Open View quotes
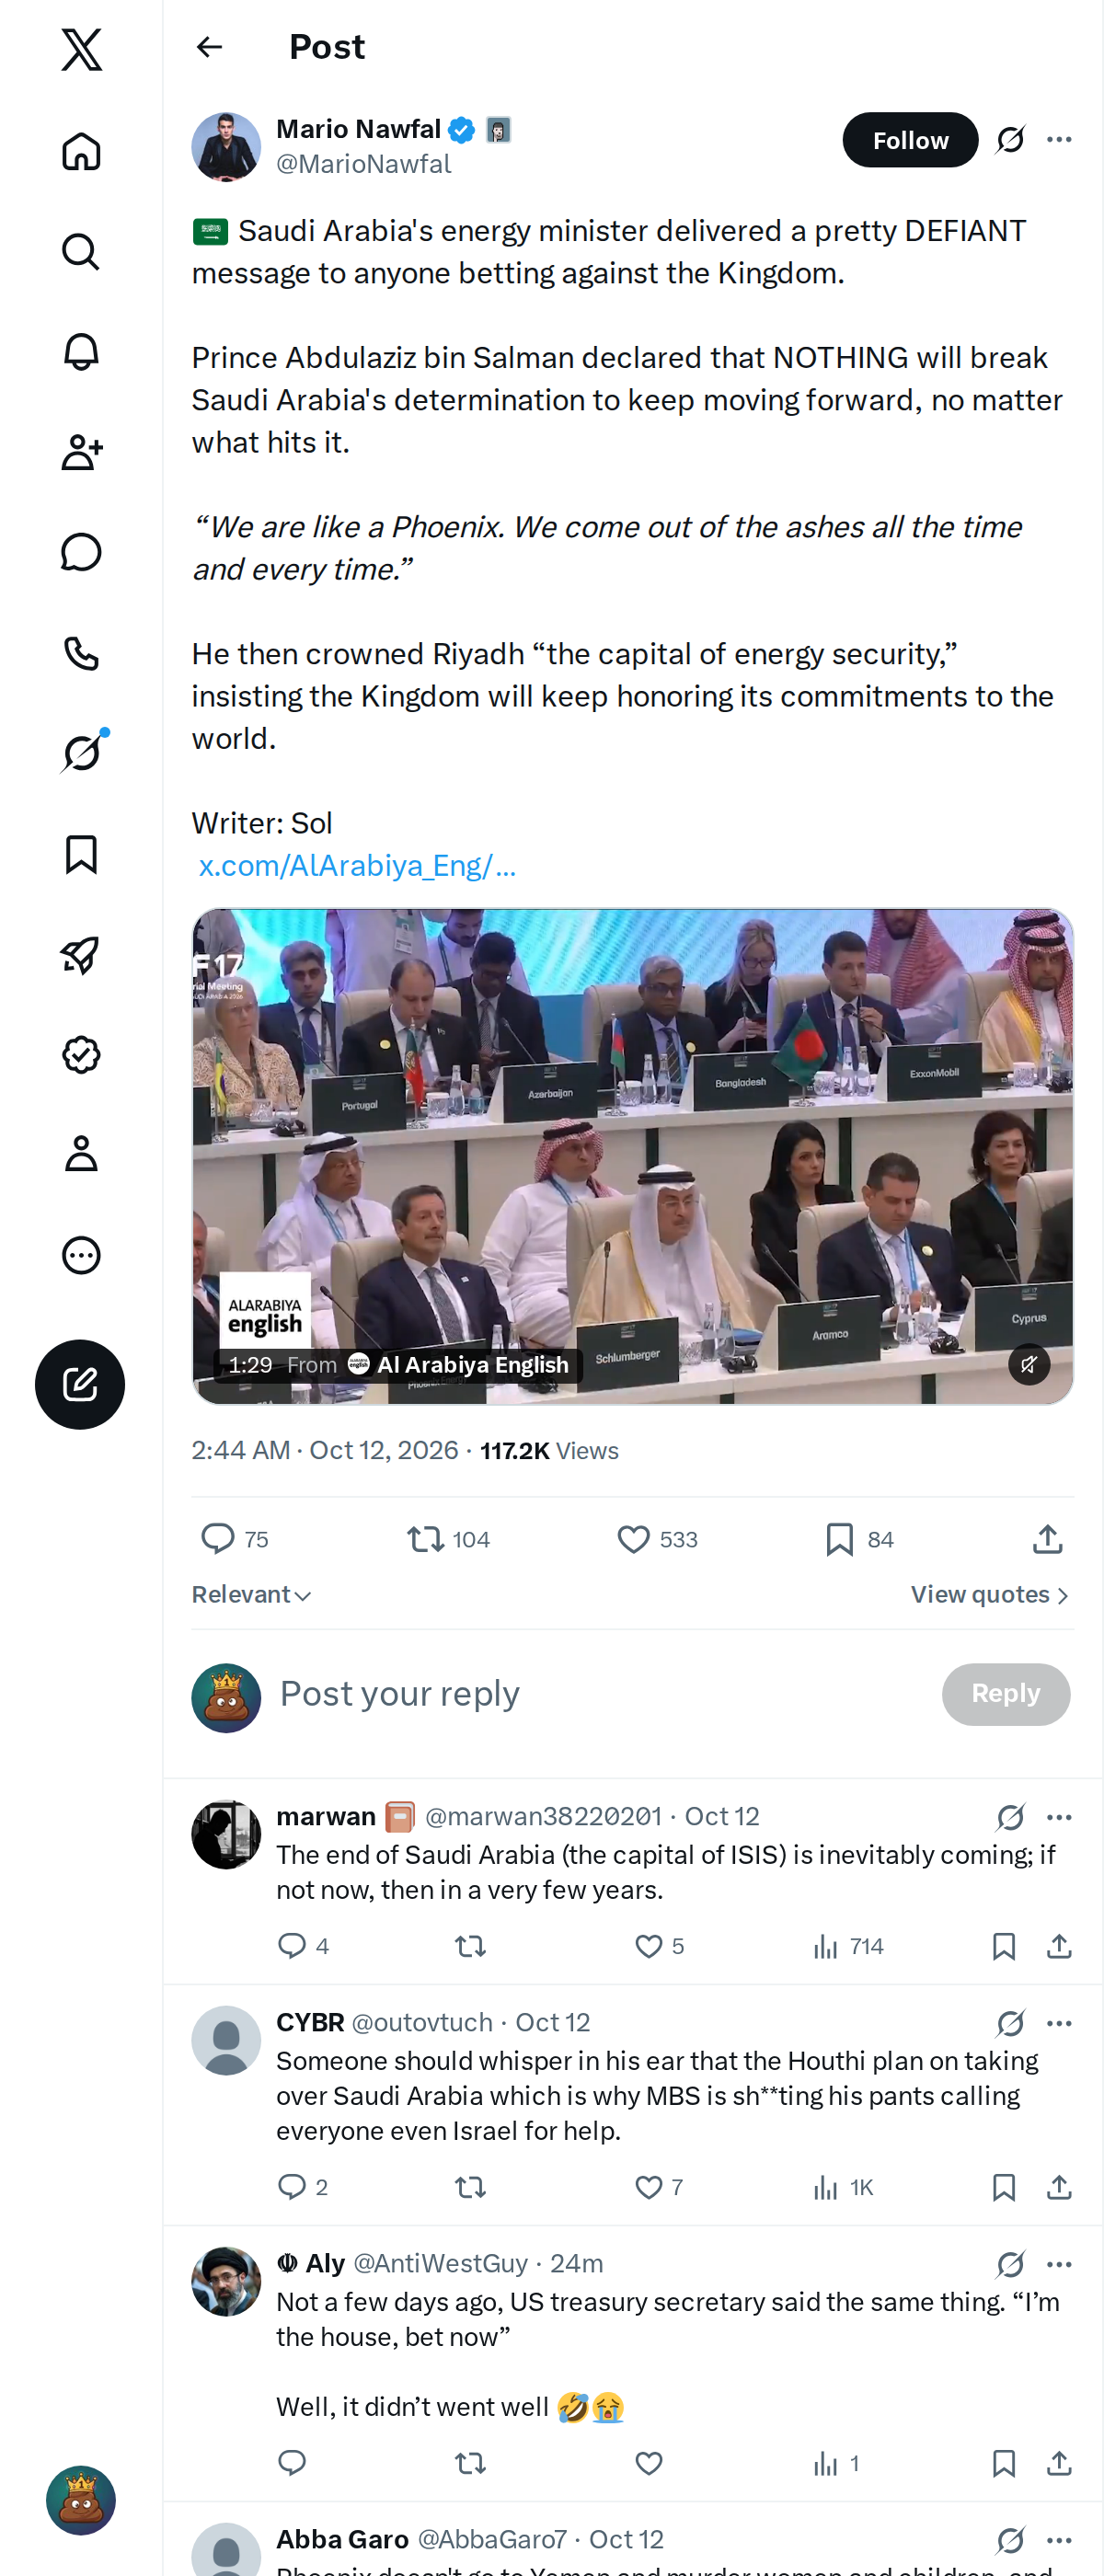The width and height of the screenshot is (1104, 2576). pos(990,1594)
